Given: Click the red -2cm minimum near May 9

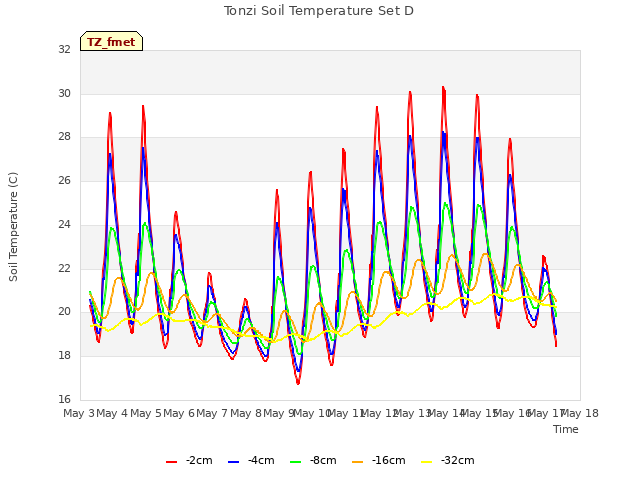Looking at the screenshot, I should pos(298,383).
